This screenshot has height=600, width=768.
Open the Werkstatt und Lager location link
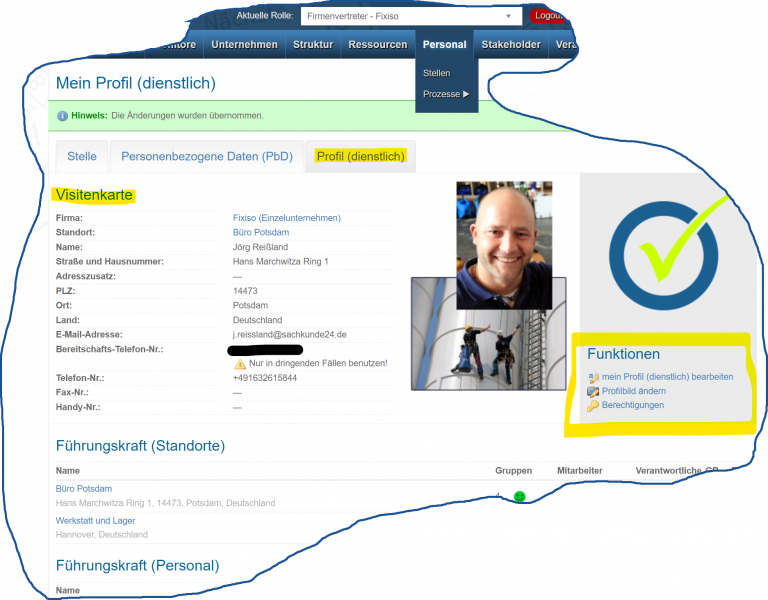pos(95,521)
